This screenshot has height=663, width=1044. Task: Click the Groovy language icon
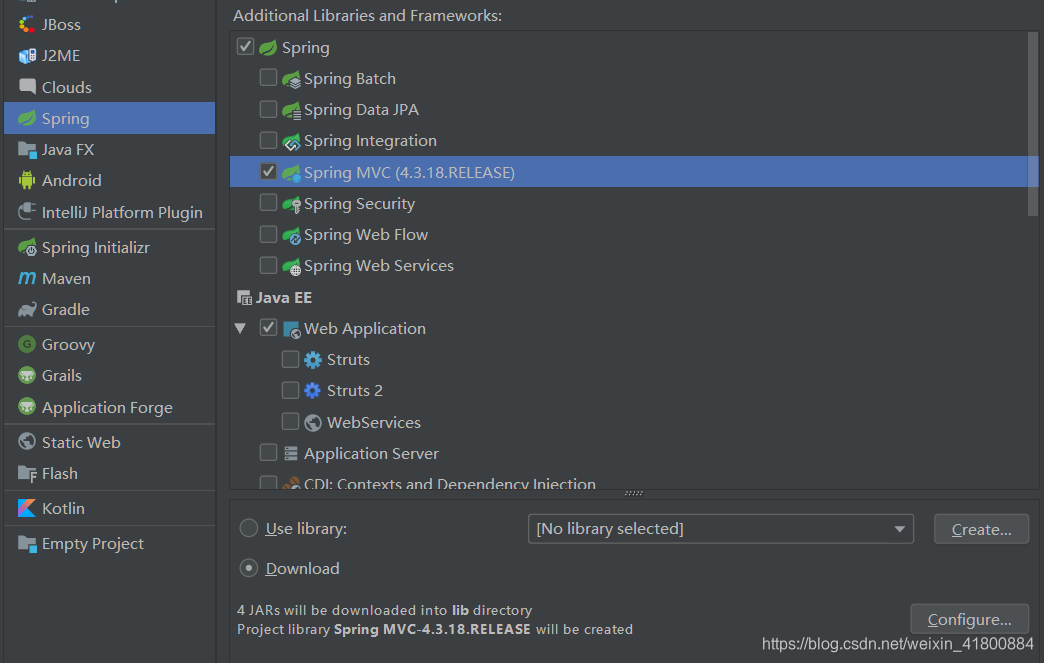coord(27,343)
